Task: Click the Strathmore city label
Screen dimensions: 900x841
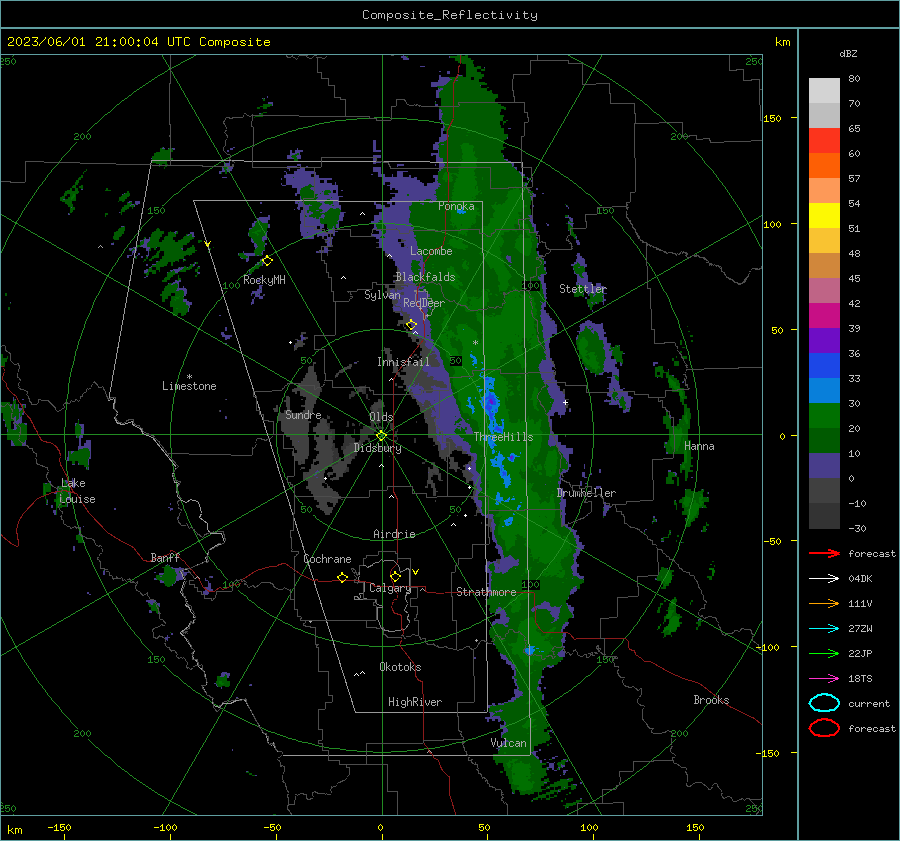Action: tap(486, 592)
